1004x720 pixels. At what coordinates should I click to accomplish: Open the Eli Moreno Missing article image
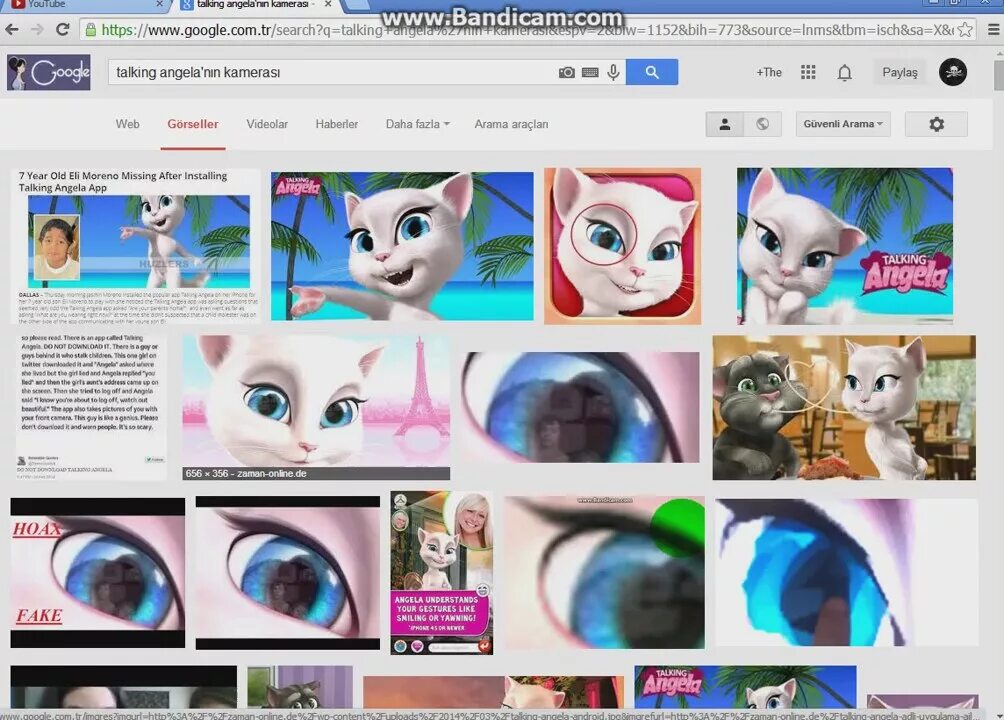click(x=136, y=245)
